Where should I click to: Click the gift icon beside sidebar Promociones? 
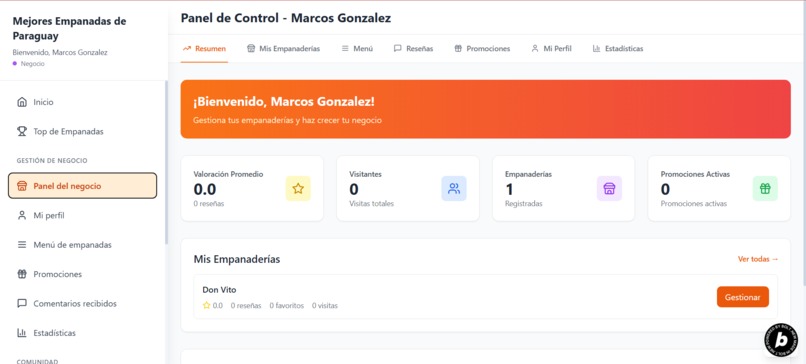click(x=22, y=274)
